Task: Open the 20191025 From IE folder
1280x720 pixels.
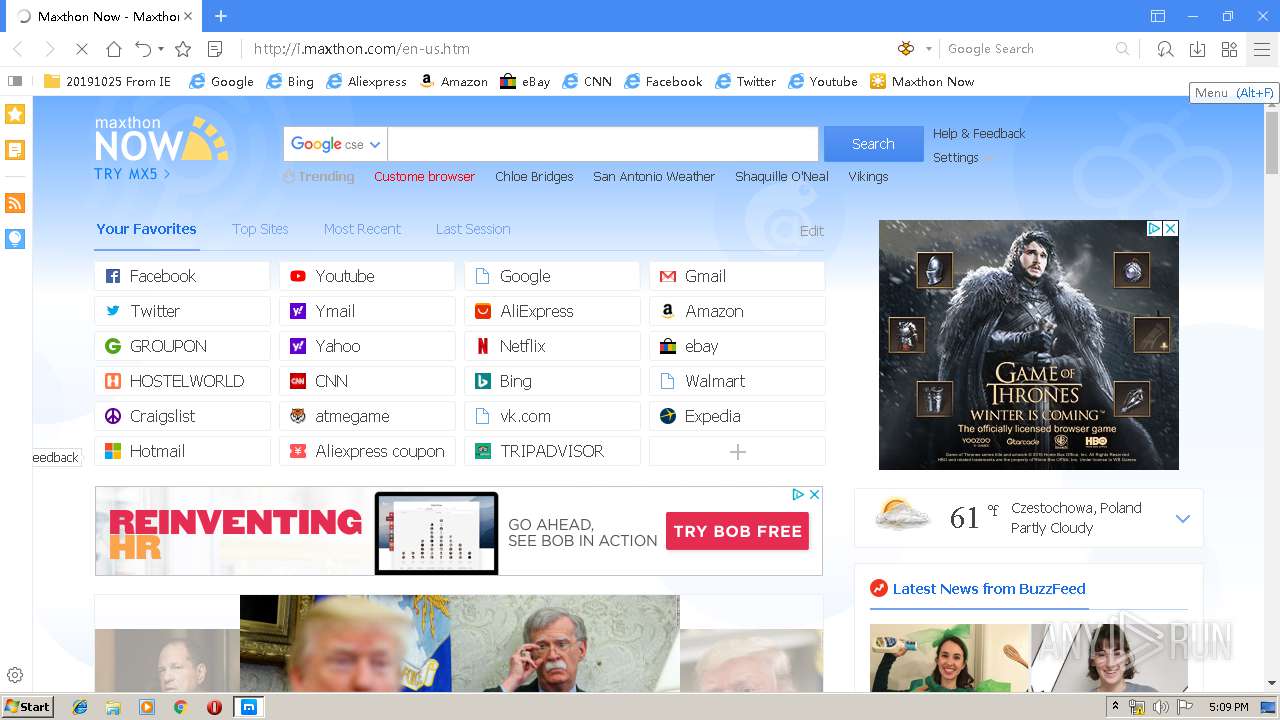Action: [107, 81]
